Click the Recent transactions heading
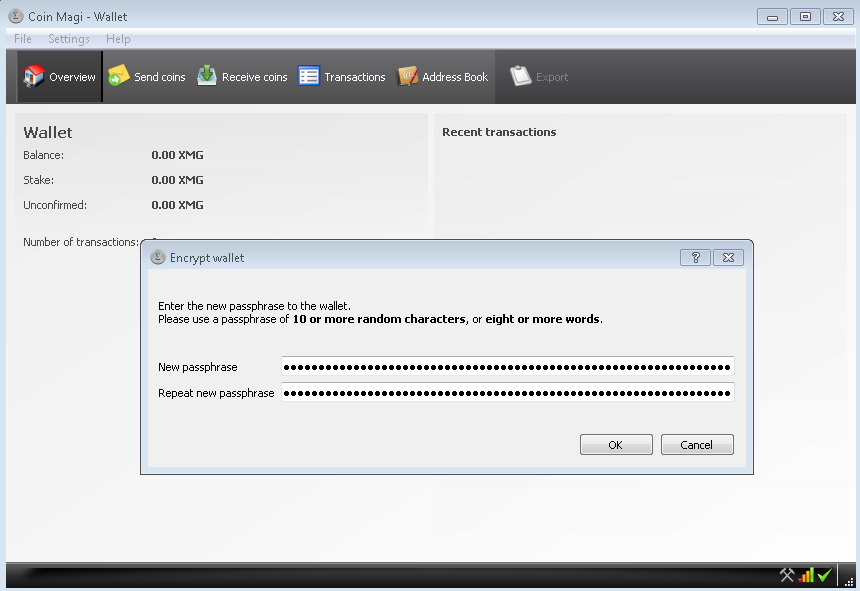This screenshot has width=860, height=591. pyautogui.click(x=499, y=132)
